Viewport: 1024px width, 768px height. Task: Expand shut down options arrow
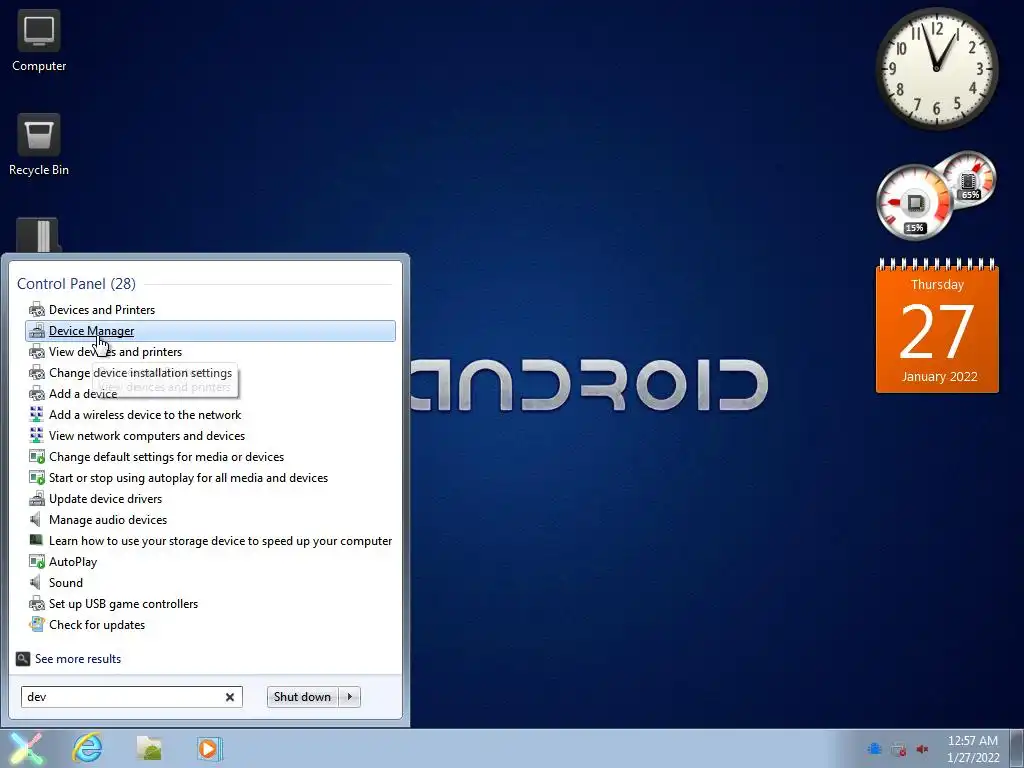pos(350,697)
